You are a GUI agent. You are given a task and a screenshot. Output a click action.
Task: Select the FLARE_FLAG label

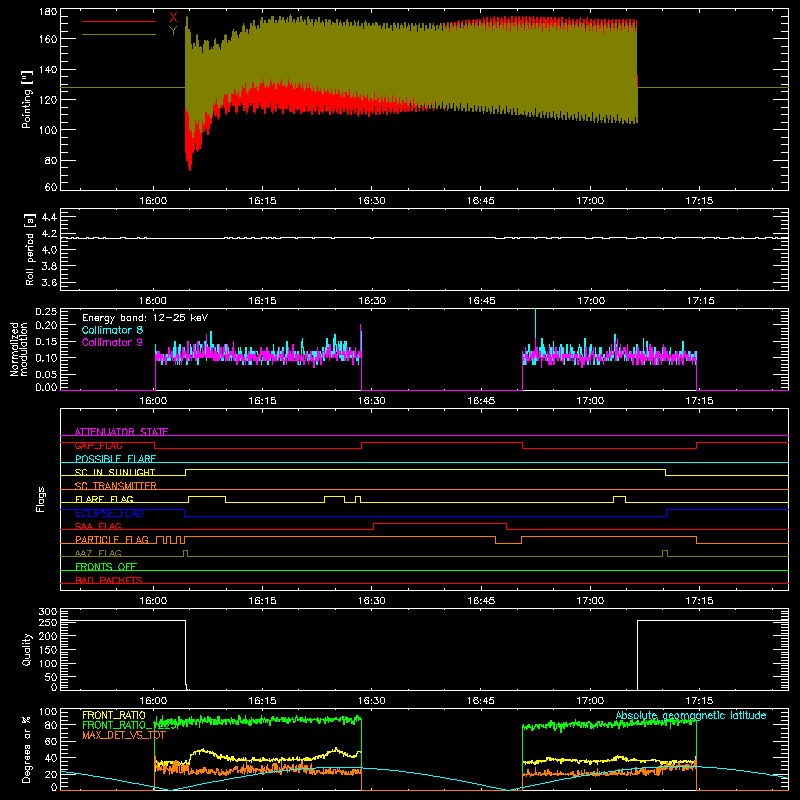[x=104, y=499]
